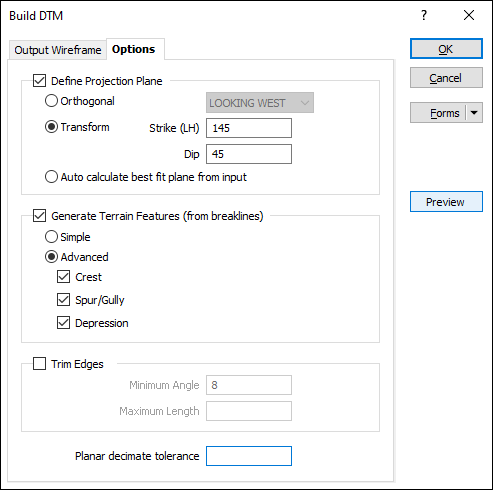Confirm with the OK button
493x490 pixels.
pyautogui.click(x=446, y=49)
